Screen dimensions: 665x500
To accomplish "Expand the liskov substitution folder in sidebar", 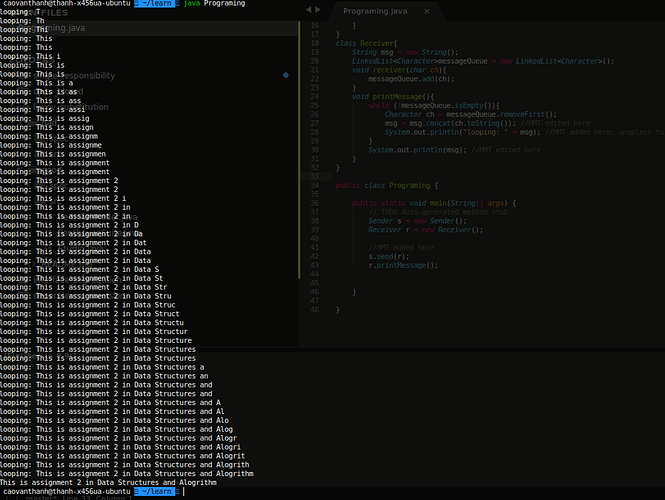I will click(71, 107).
